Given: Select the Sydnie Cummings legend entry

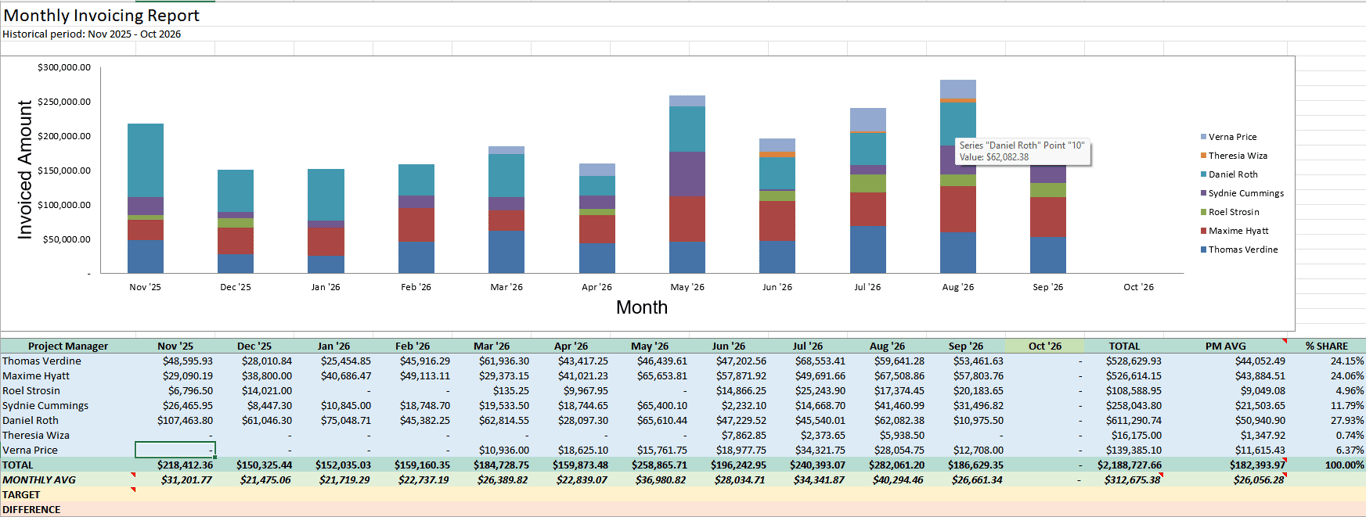Looking at the screenshot, I should tap(1241, 194).
